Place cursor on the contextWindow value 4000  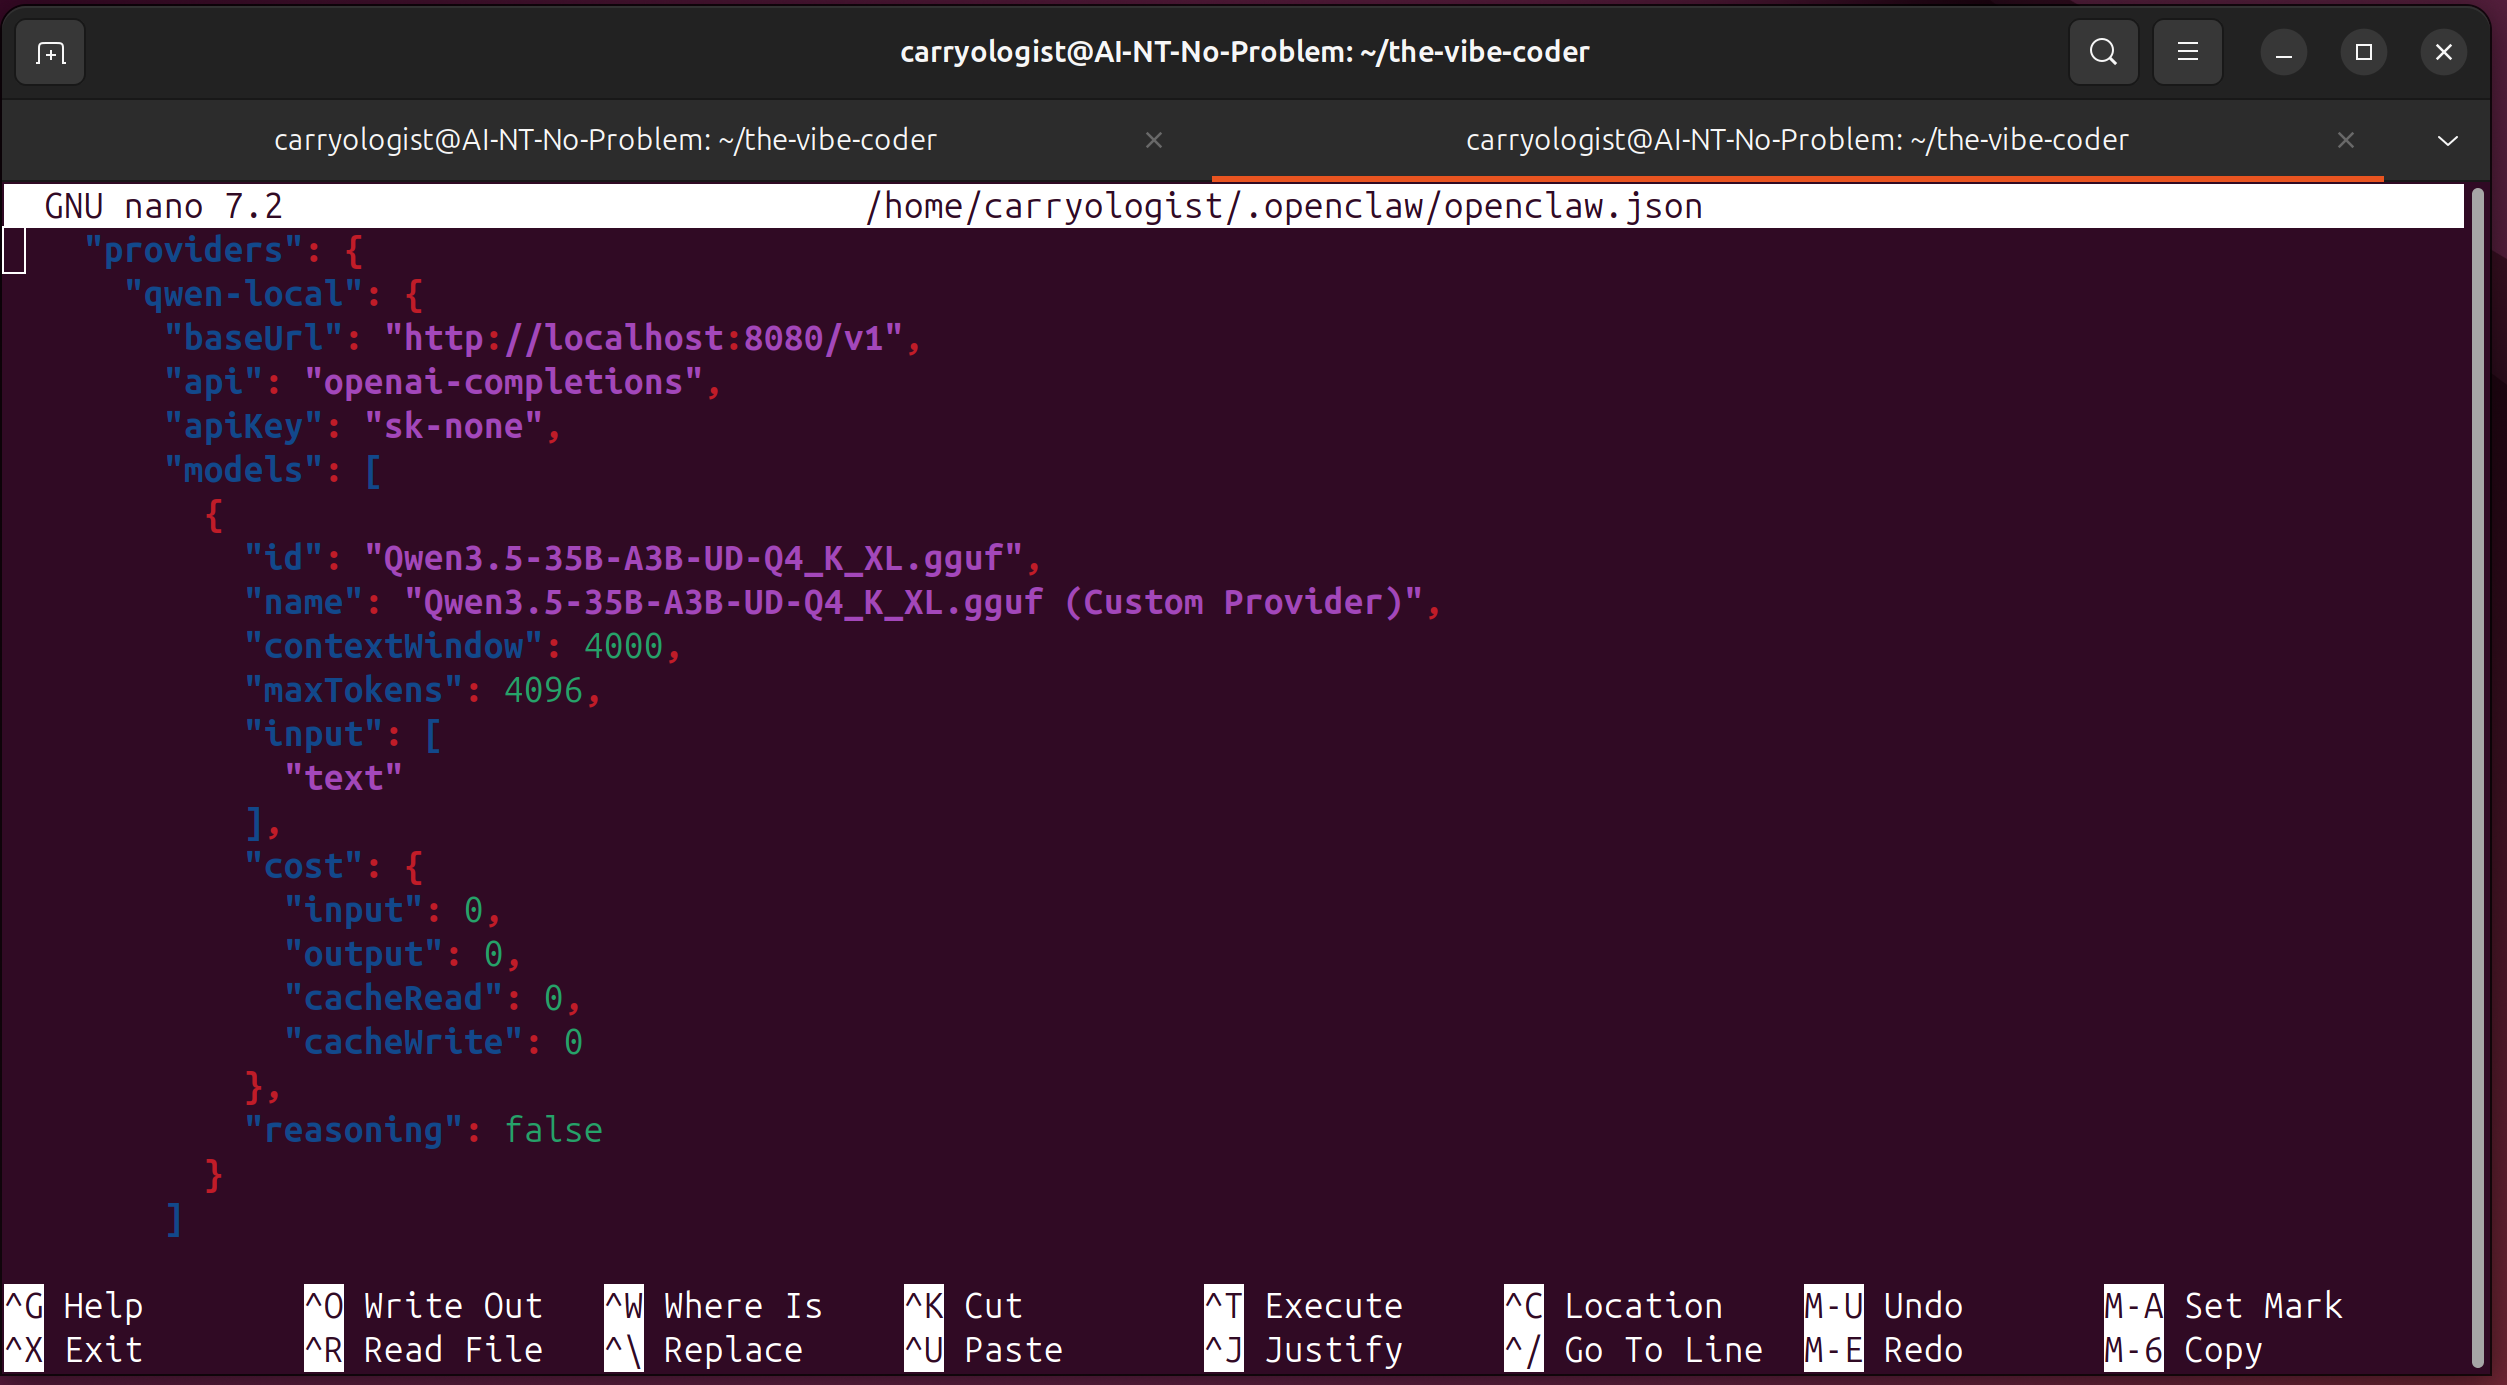pyautogui.click(x=623, y=646)
